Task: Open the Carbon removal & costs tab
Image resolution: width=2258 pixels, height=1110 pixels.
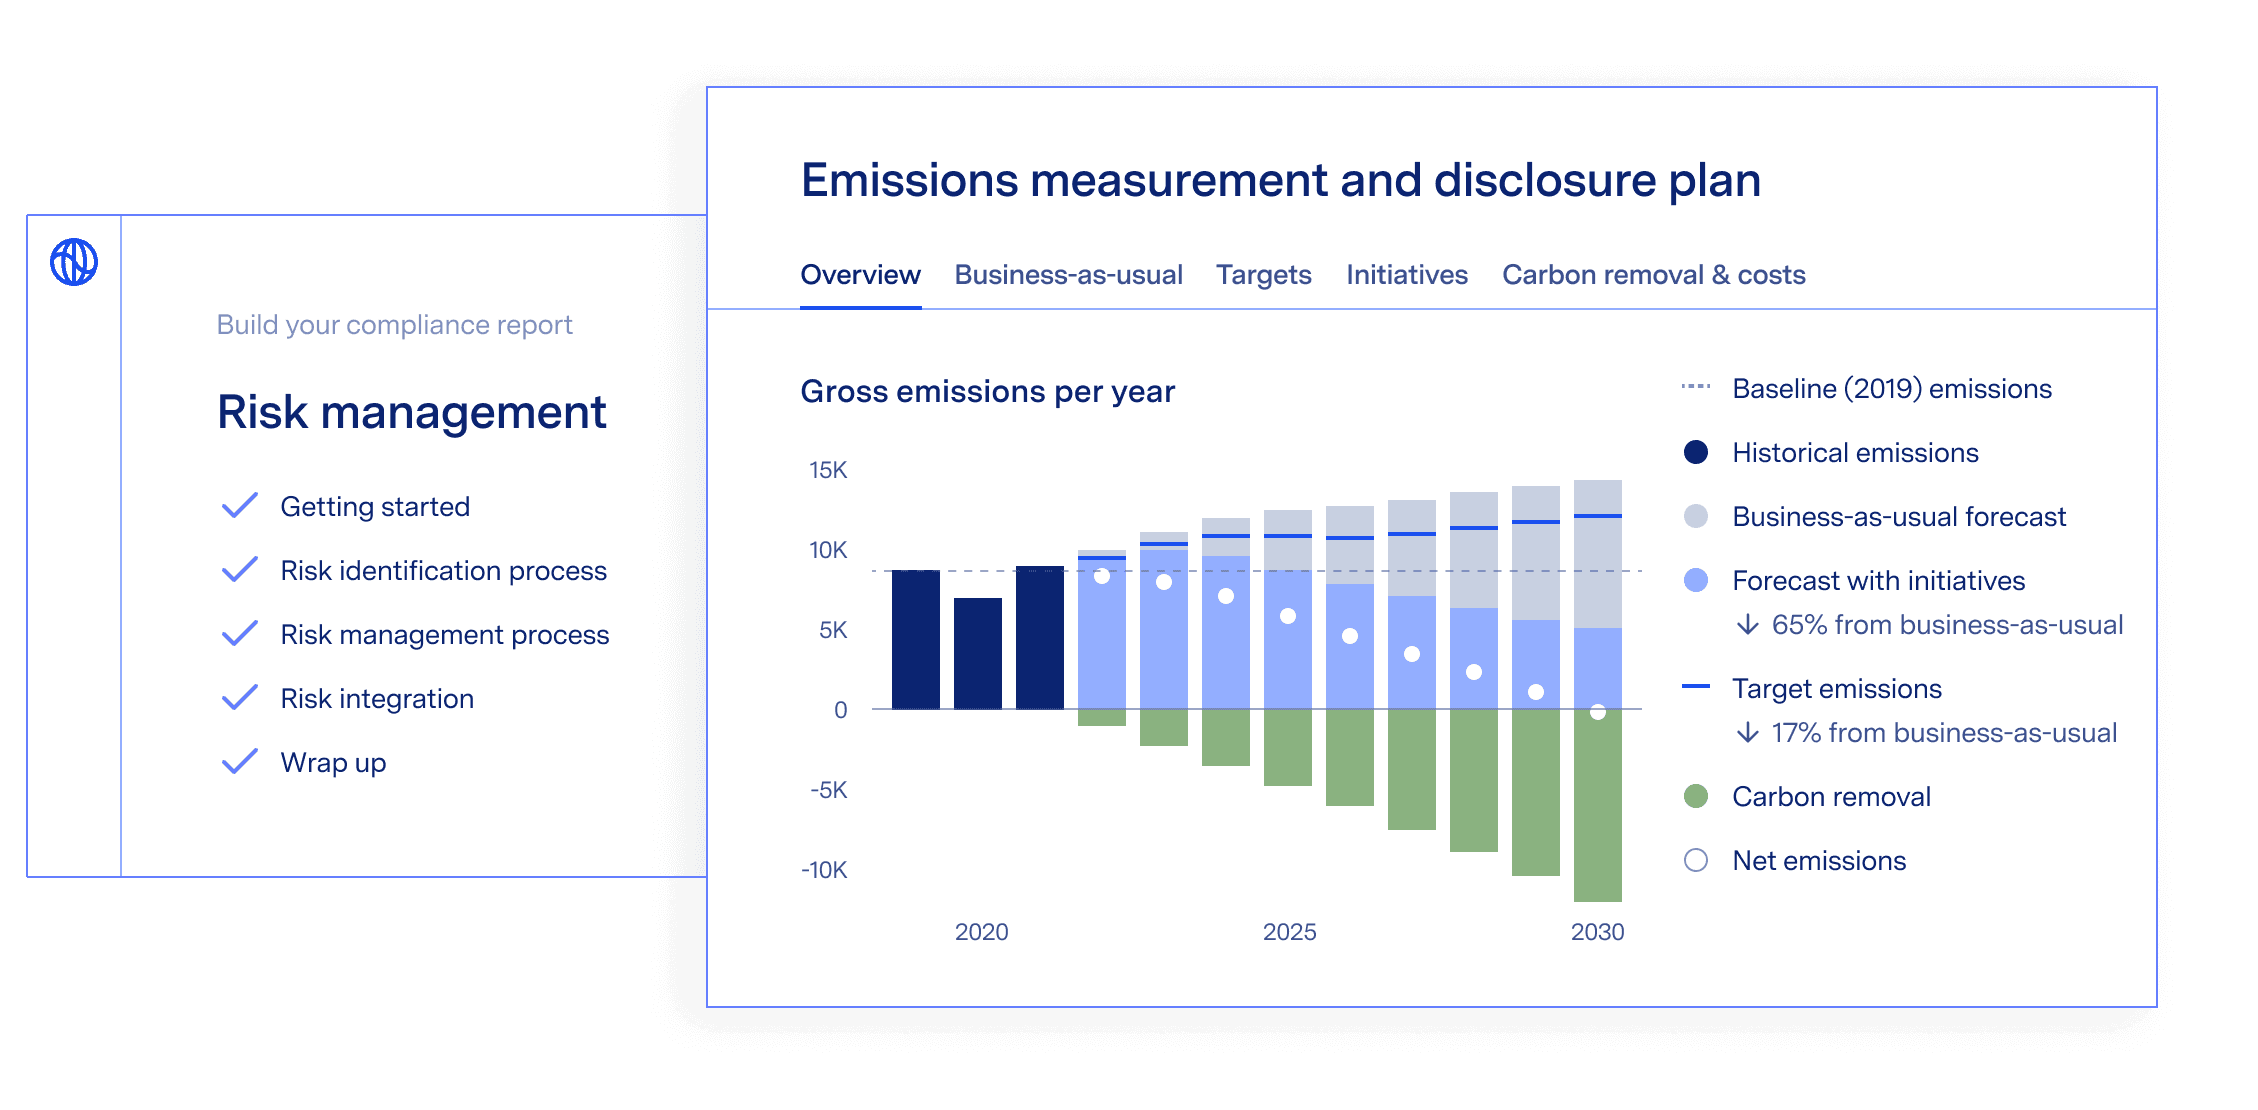Action: (1653, 275)
